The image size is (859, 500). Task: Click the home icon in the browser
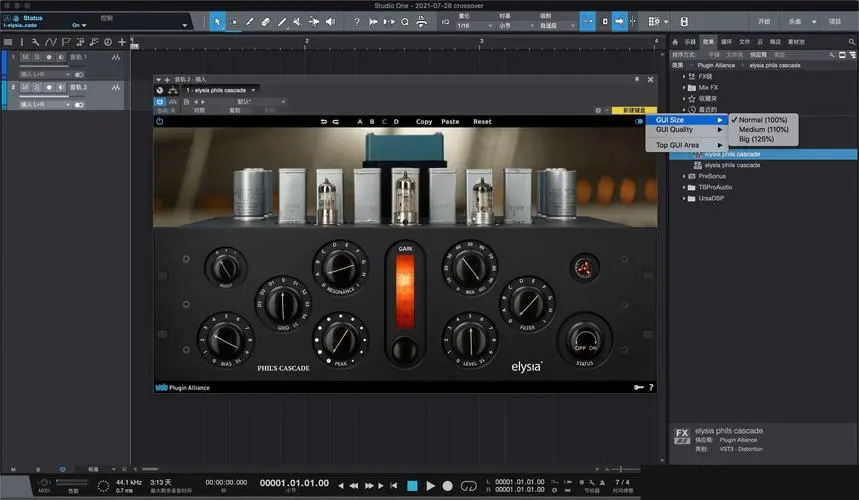675,42
